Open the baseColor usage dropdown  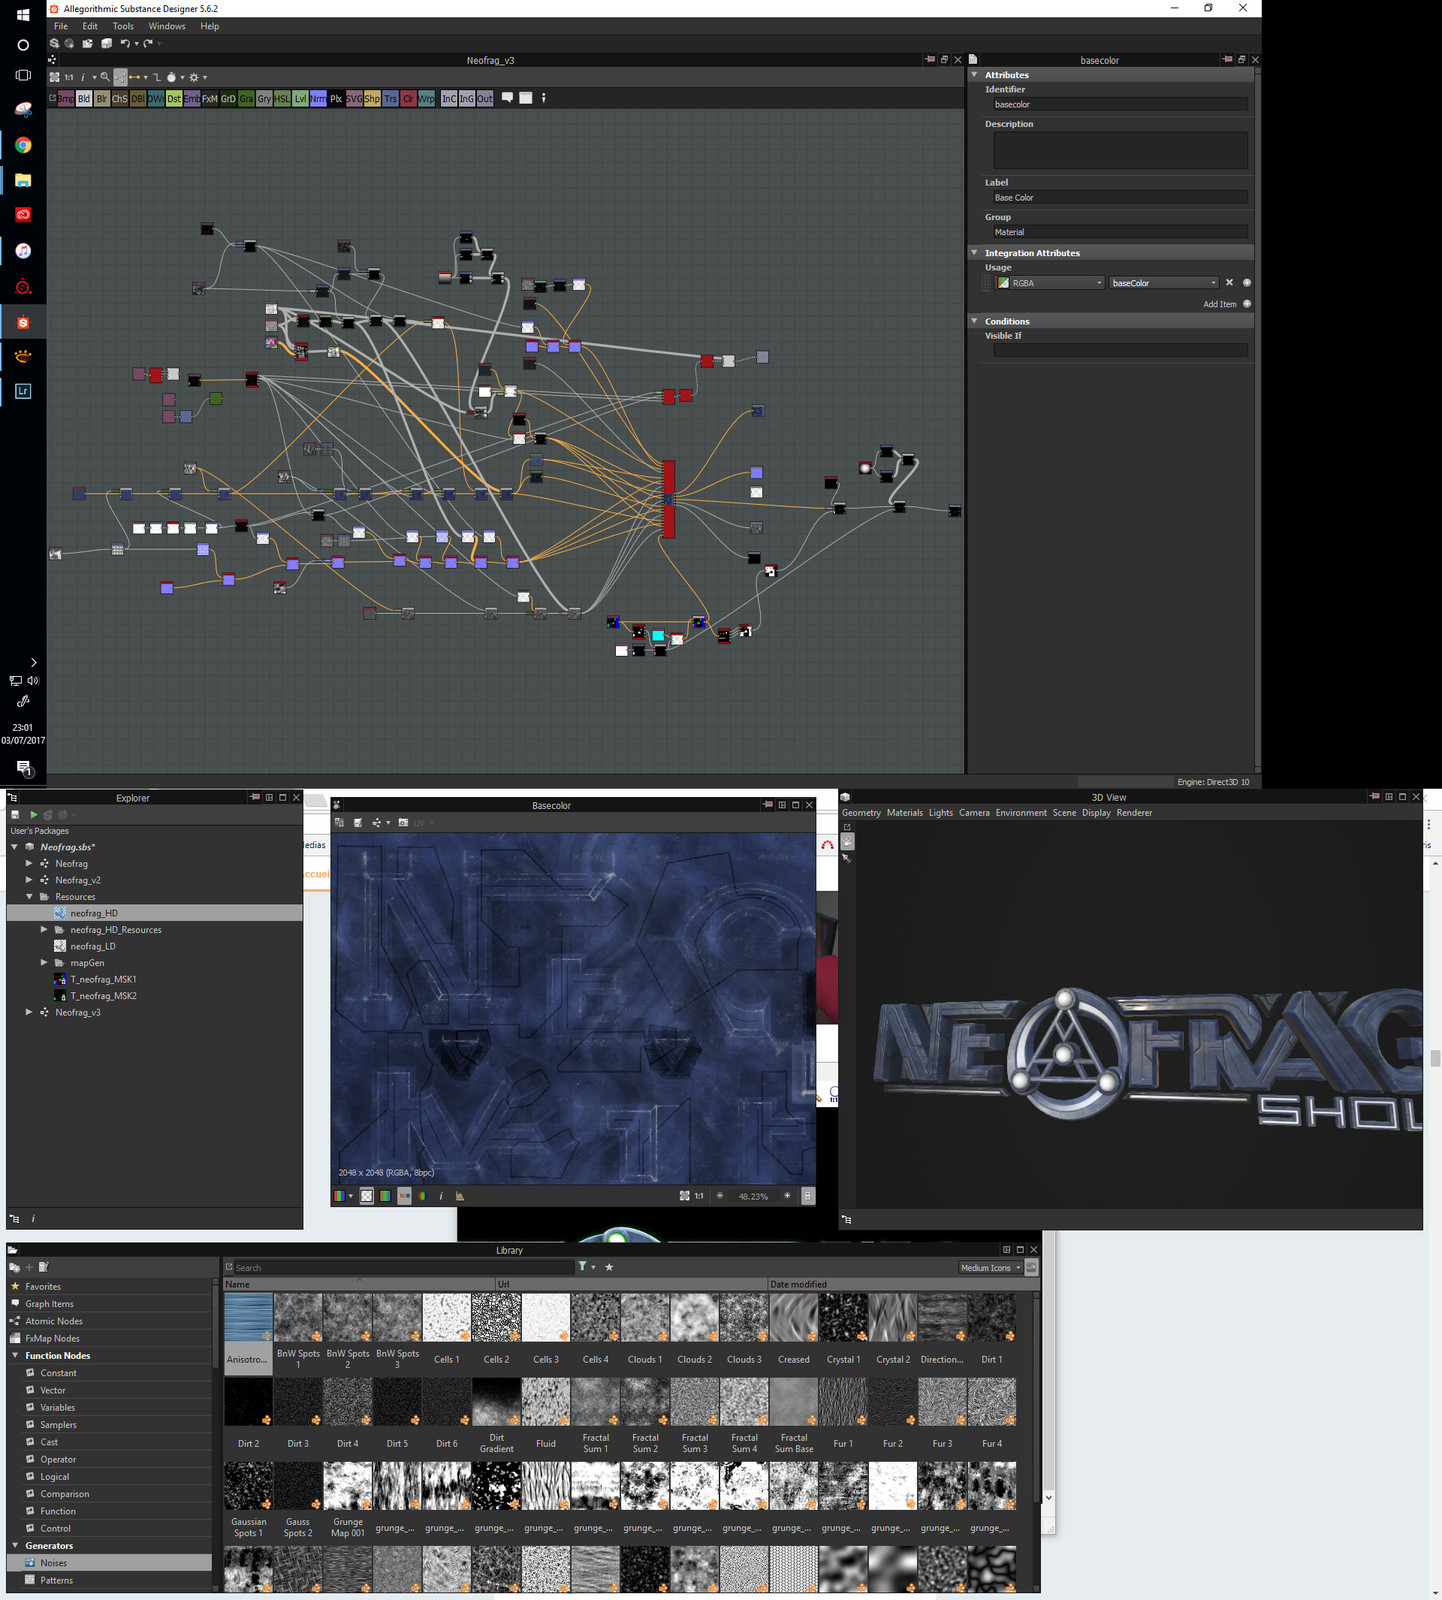click(1164, 283)
